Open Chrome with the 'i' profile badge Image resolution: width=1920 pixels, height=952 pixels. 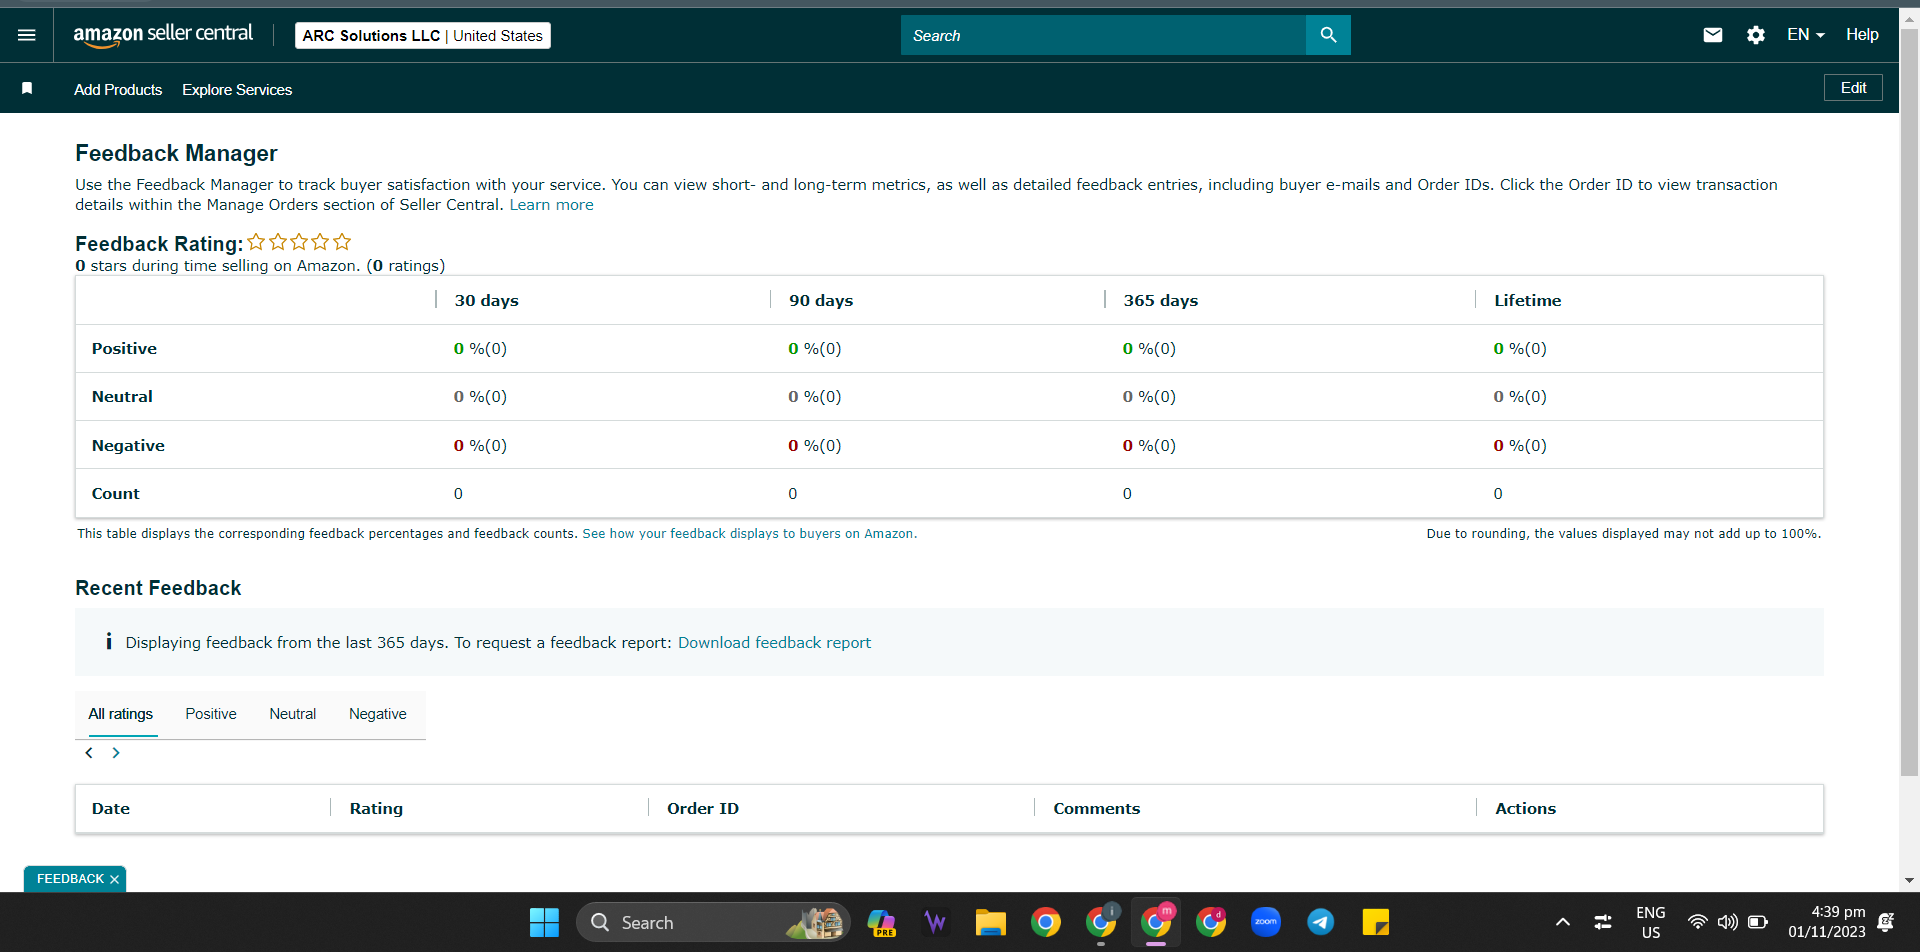(1101, 922)
